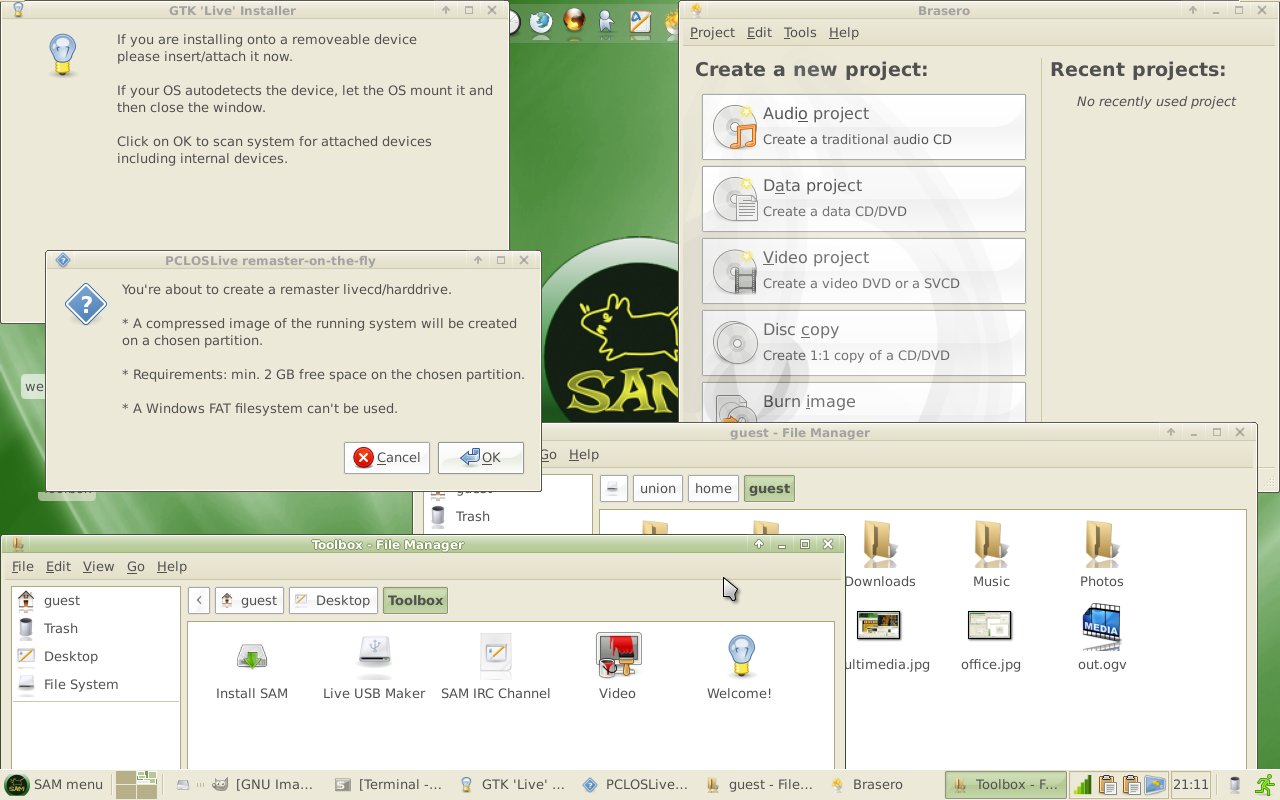This screenshot has width=1280, height=800.
Task: Click the back arrow in Toolbox path bar
Action: 199,600
